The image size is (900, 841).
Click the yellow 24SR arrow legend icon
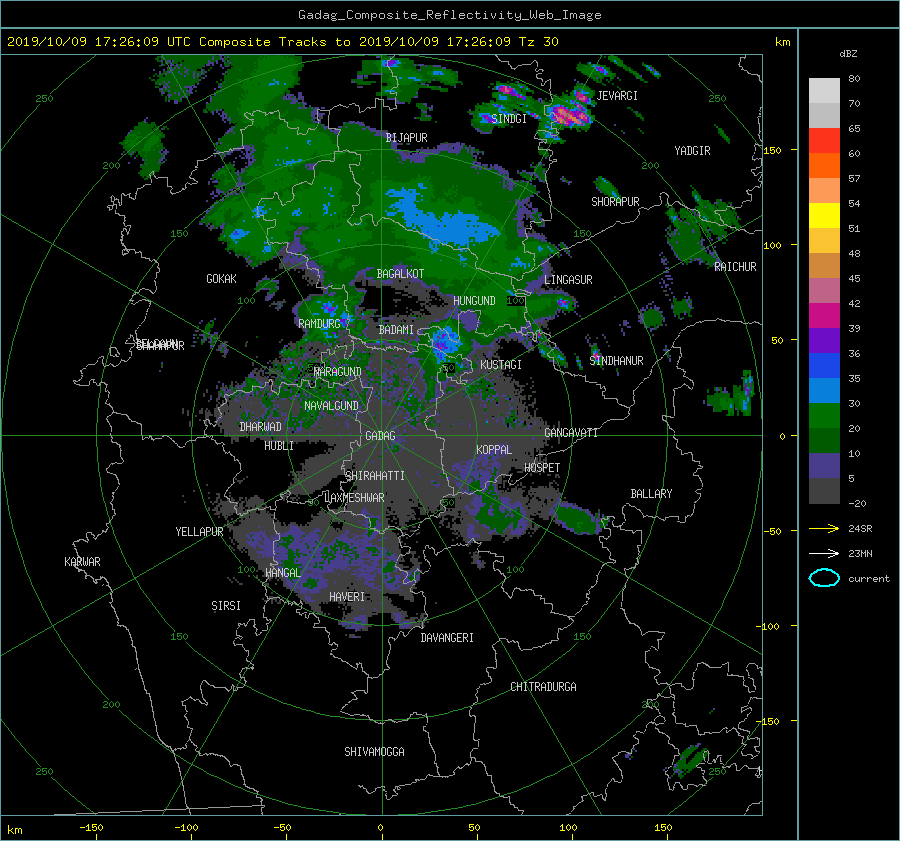(x=824, y=528)
